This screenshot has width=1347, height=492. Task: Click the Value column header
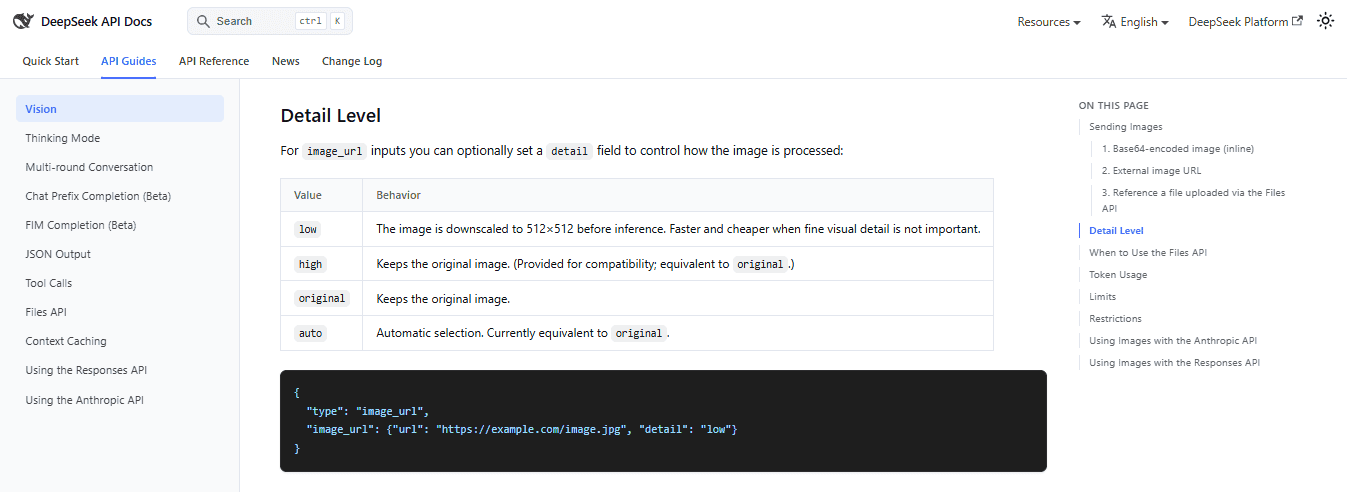(x=321, y=195)
